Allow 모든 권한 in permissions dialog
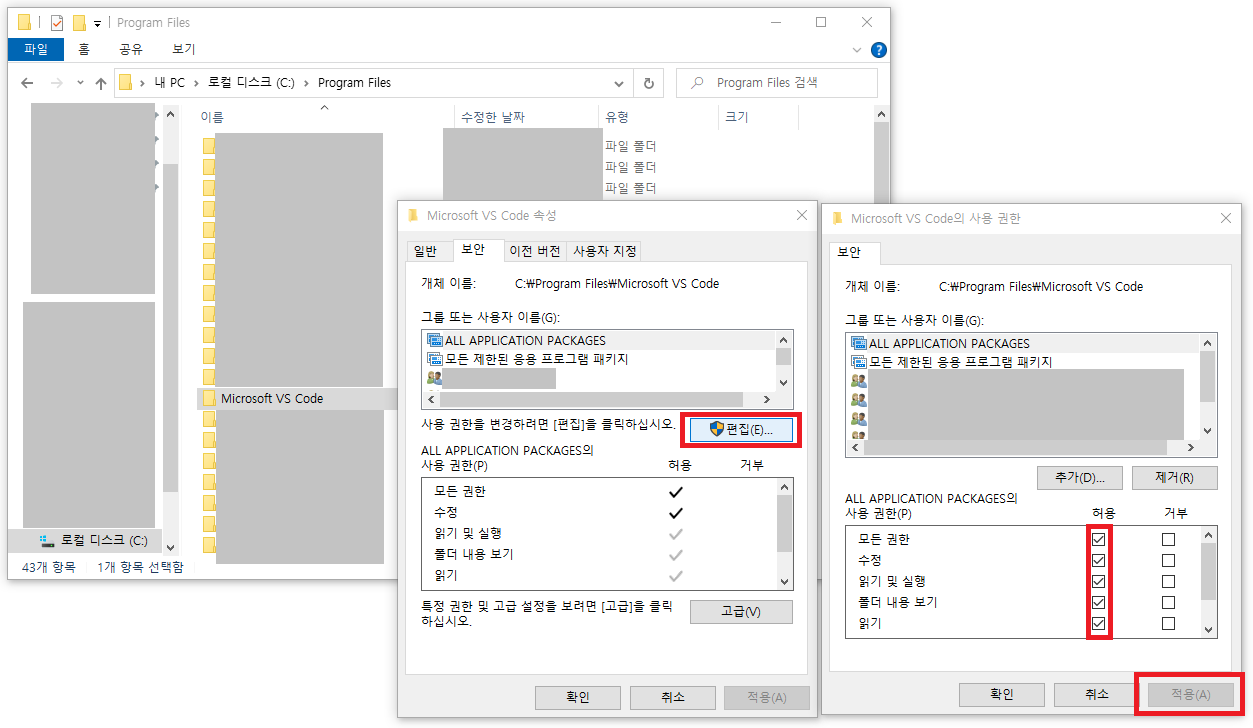 pos(1099,539)
